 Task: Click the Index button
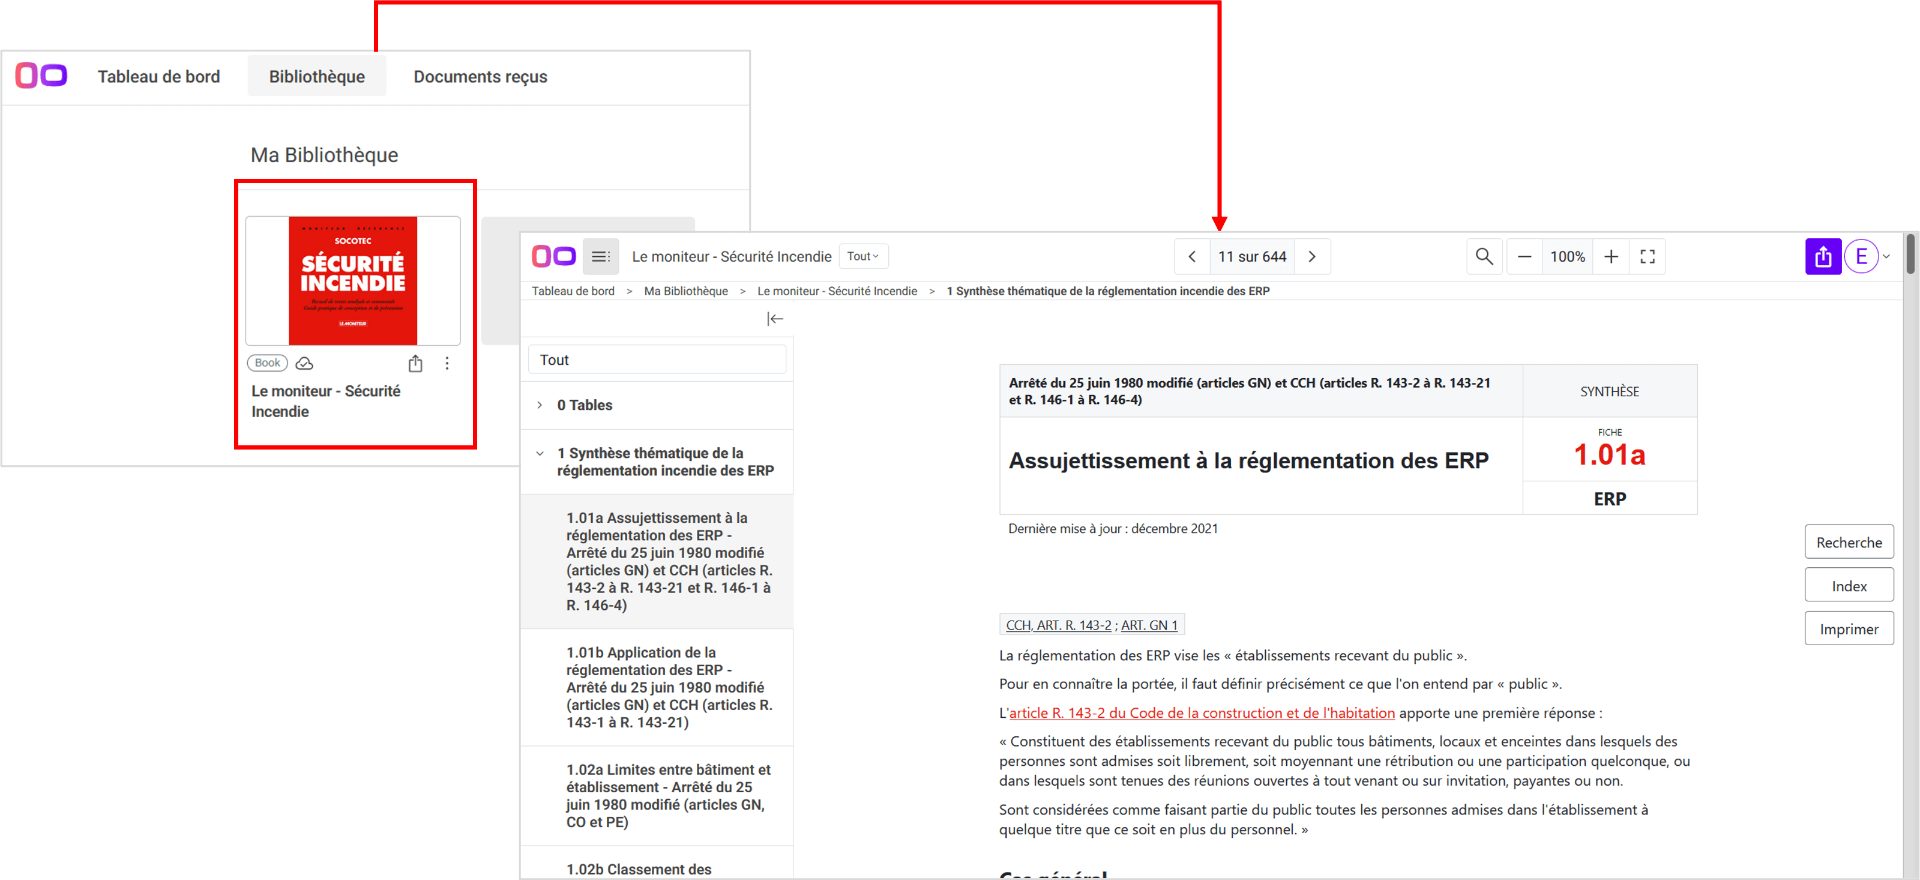click(x=1849, y=586)
